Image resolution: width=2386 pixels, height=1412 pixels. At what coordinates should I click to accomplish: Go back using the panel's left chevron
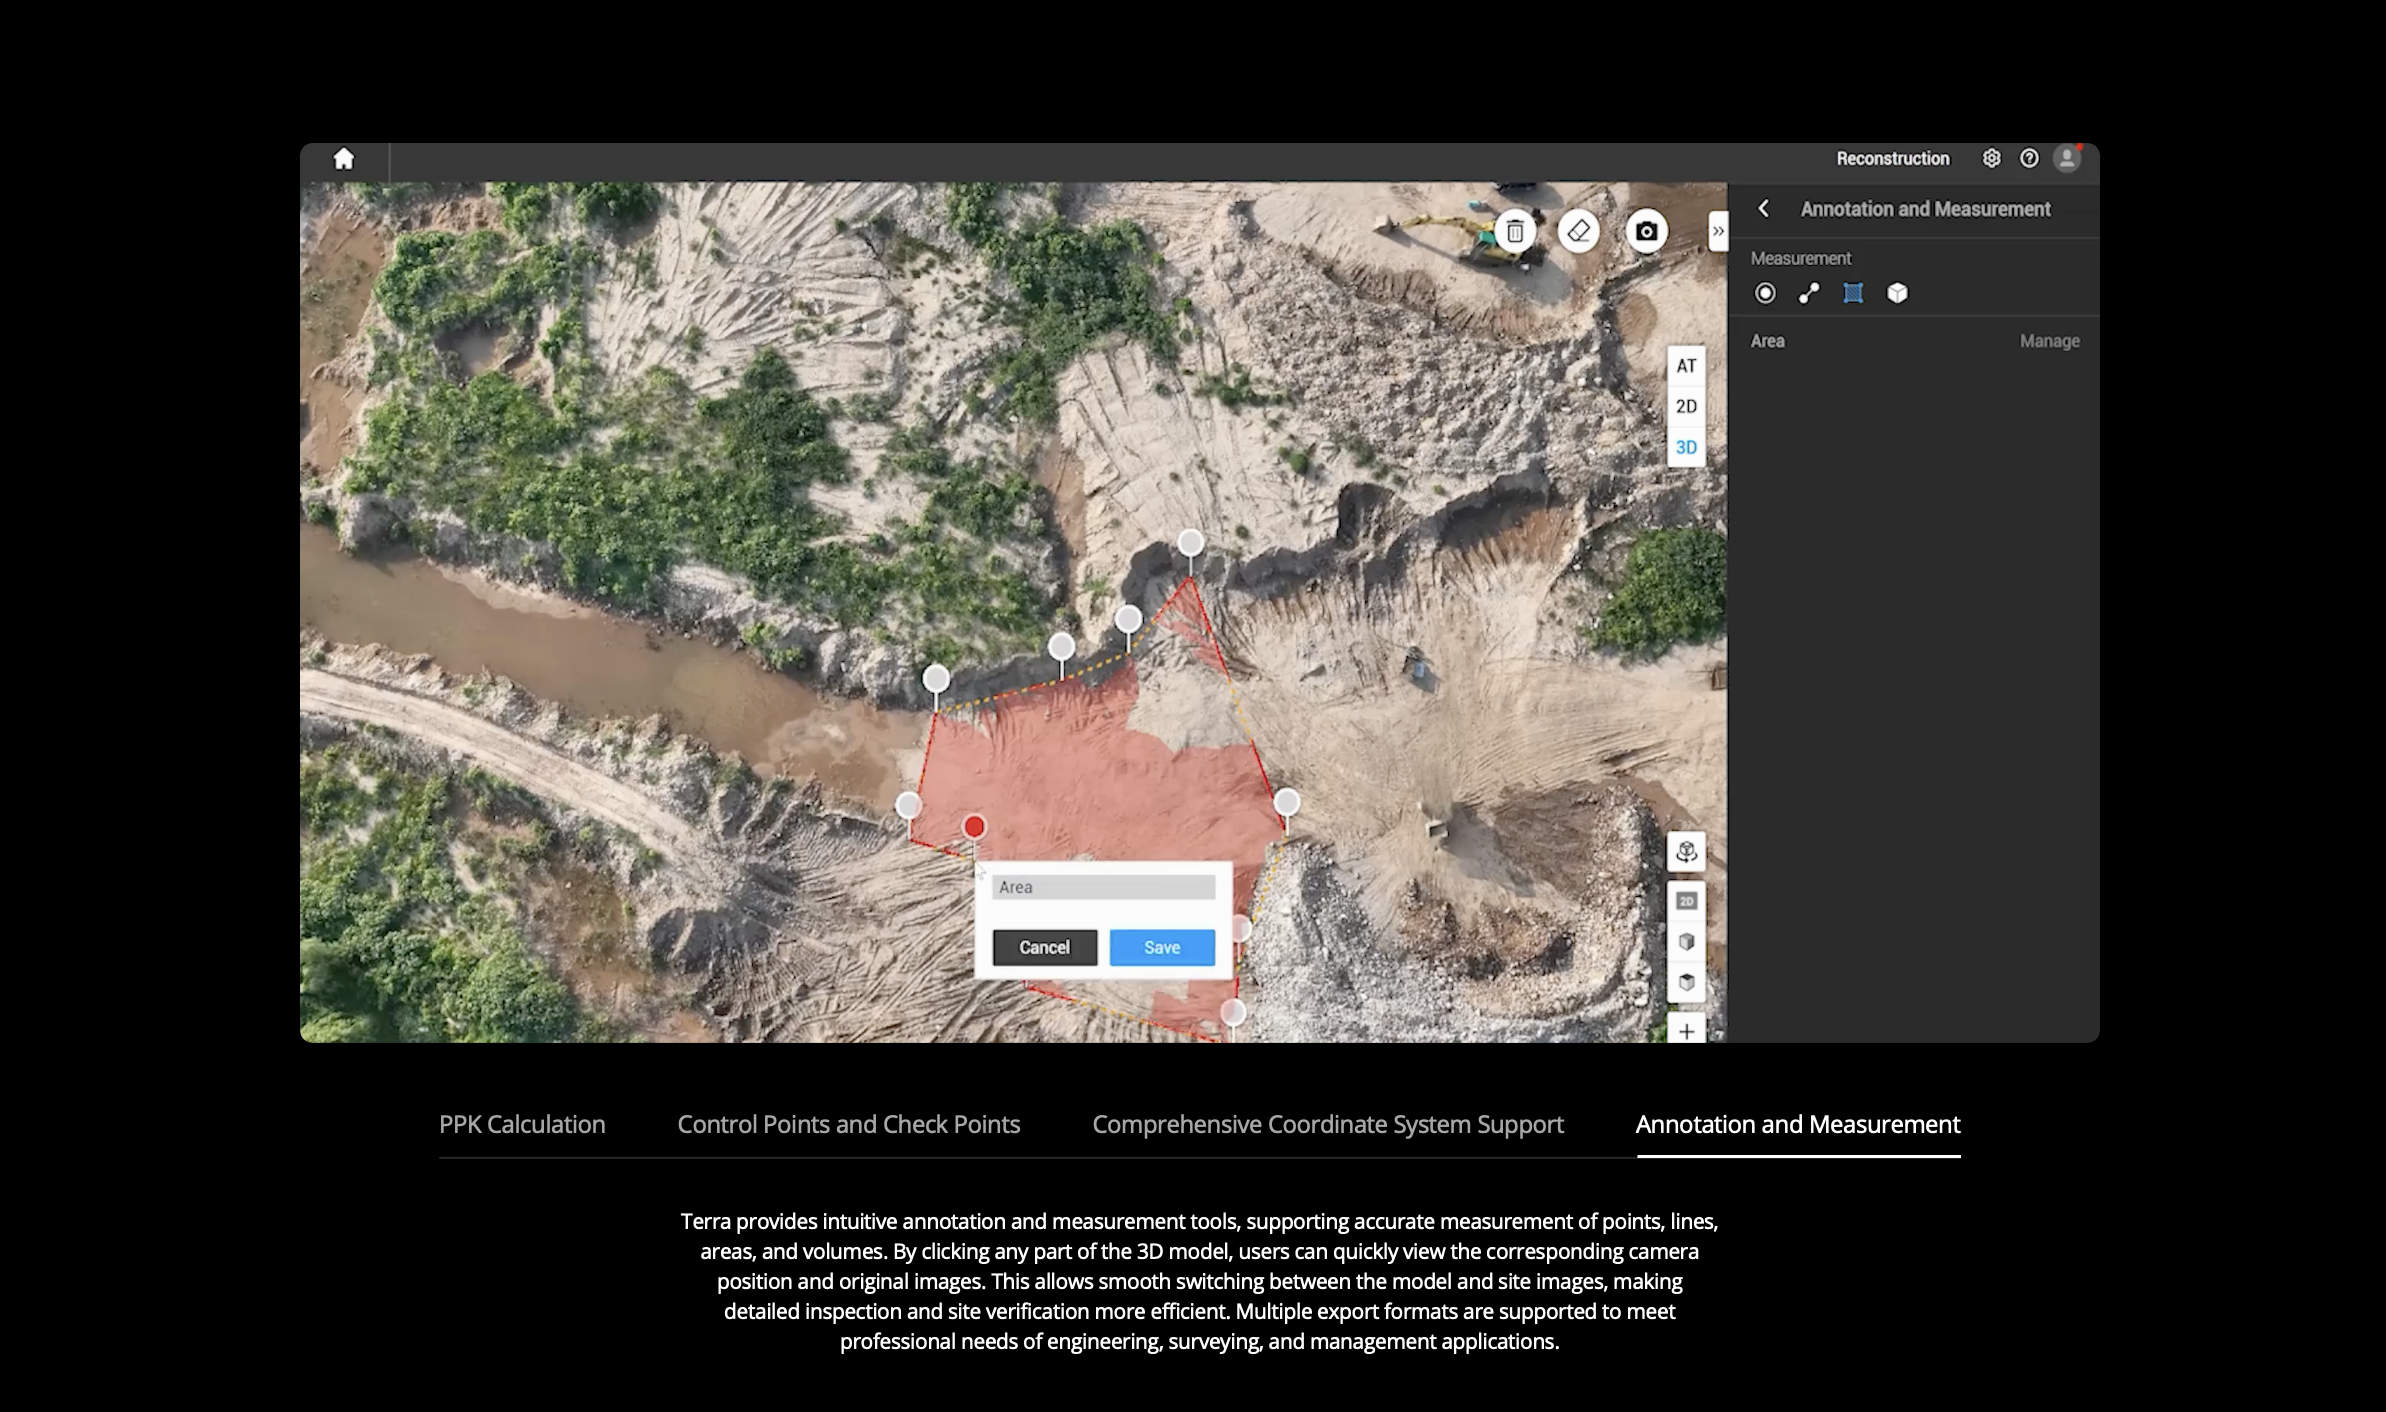[x=1764, y=209]
